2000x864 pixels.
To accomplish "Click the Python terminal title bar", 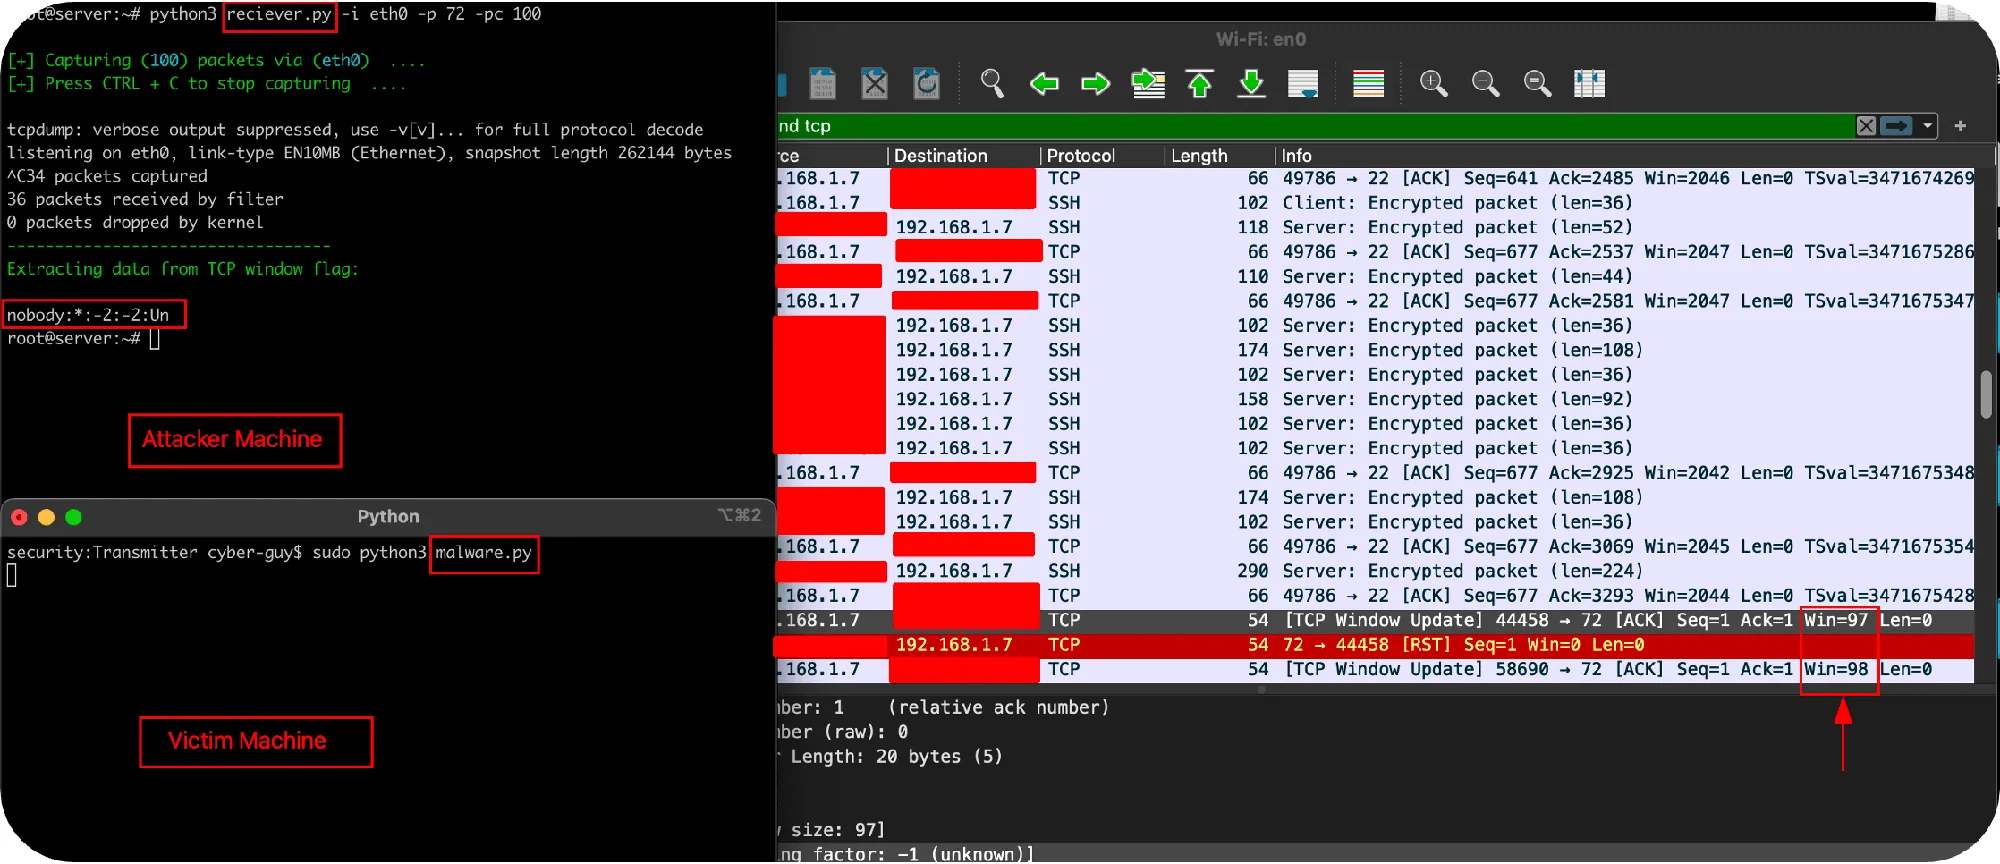I will 388,517.
